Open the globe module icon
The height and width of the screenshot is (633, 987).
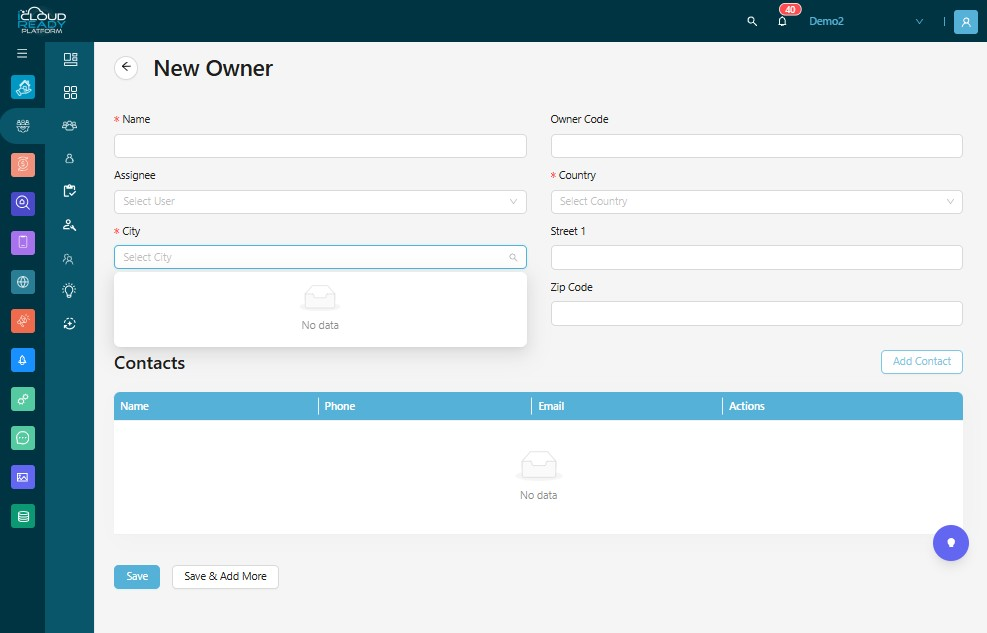[x=23, y=282]
